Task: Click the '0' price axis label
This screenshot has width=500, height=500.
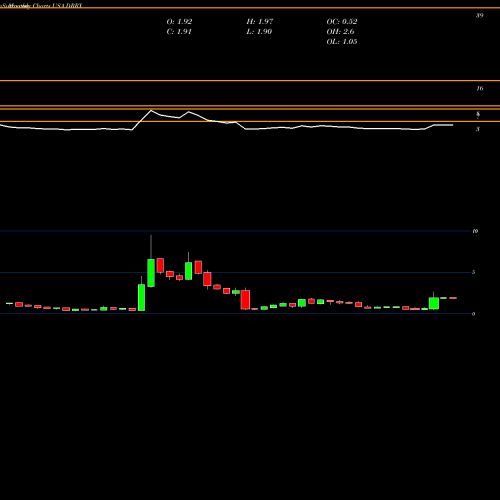Action: click(473, 314)
